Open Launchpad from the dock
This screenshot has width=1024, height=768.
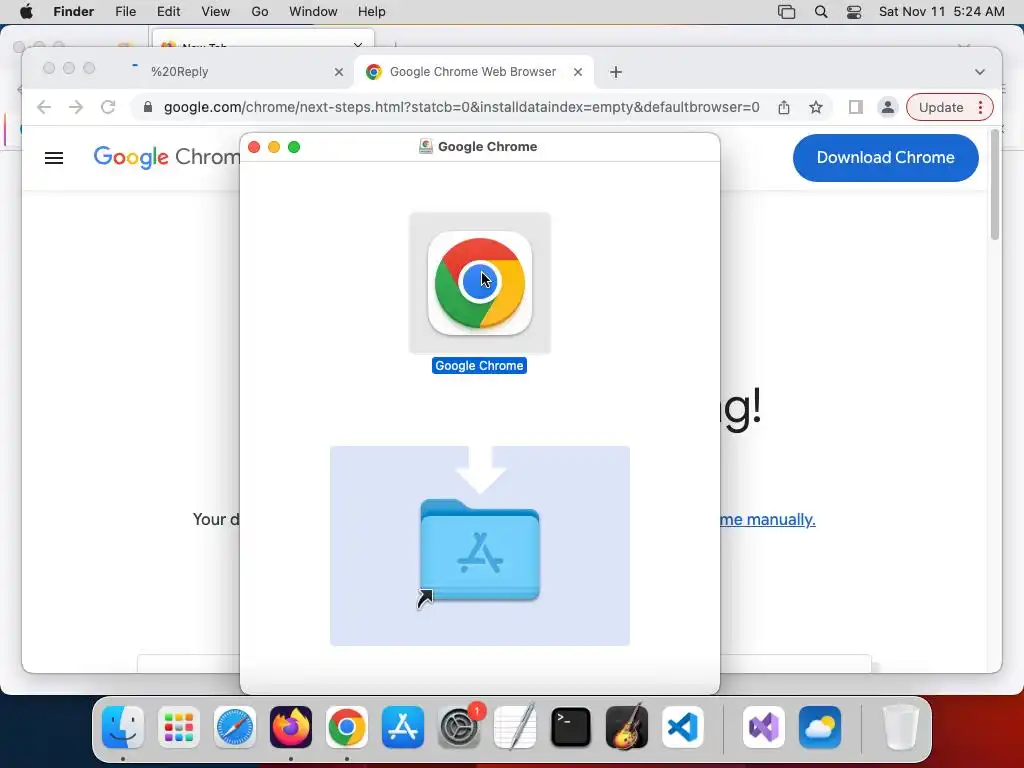coord(179,727)
